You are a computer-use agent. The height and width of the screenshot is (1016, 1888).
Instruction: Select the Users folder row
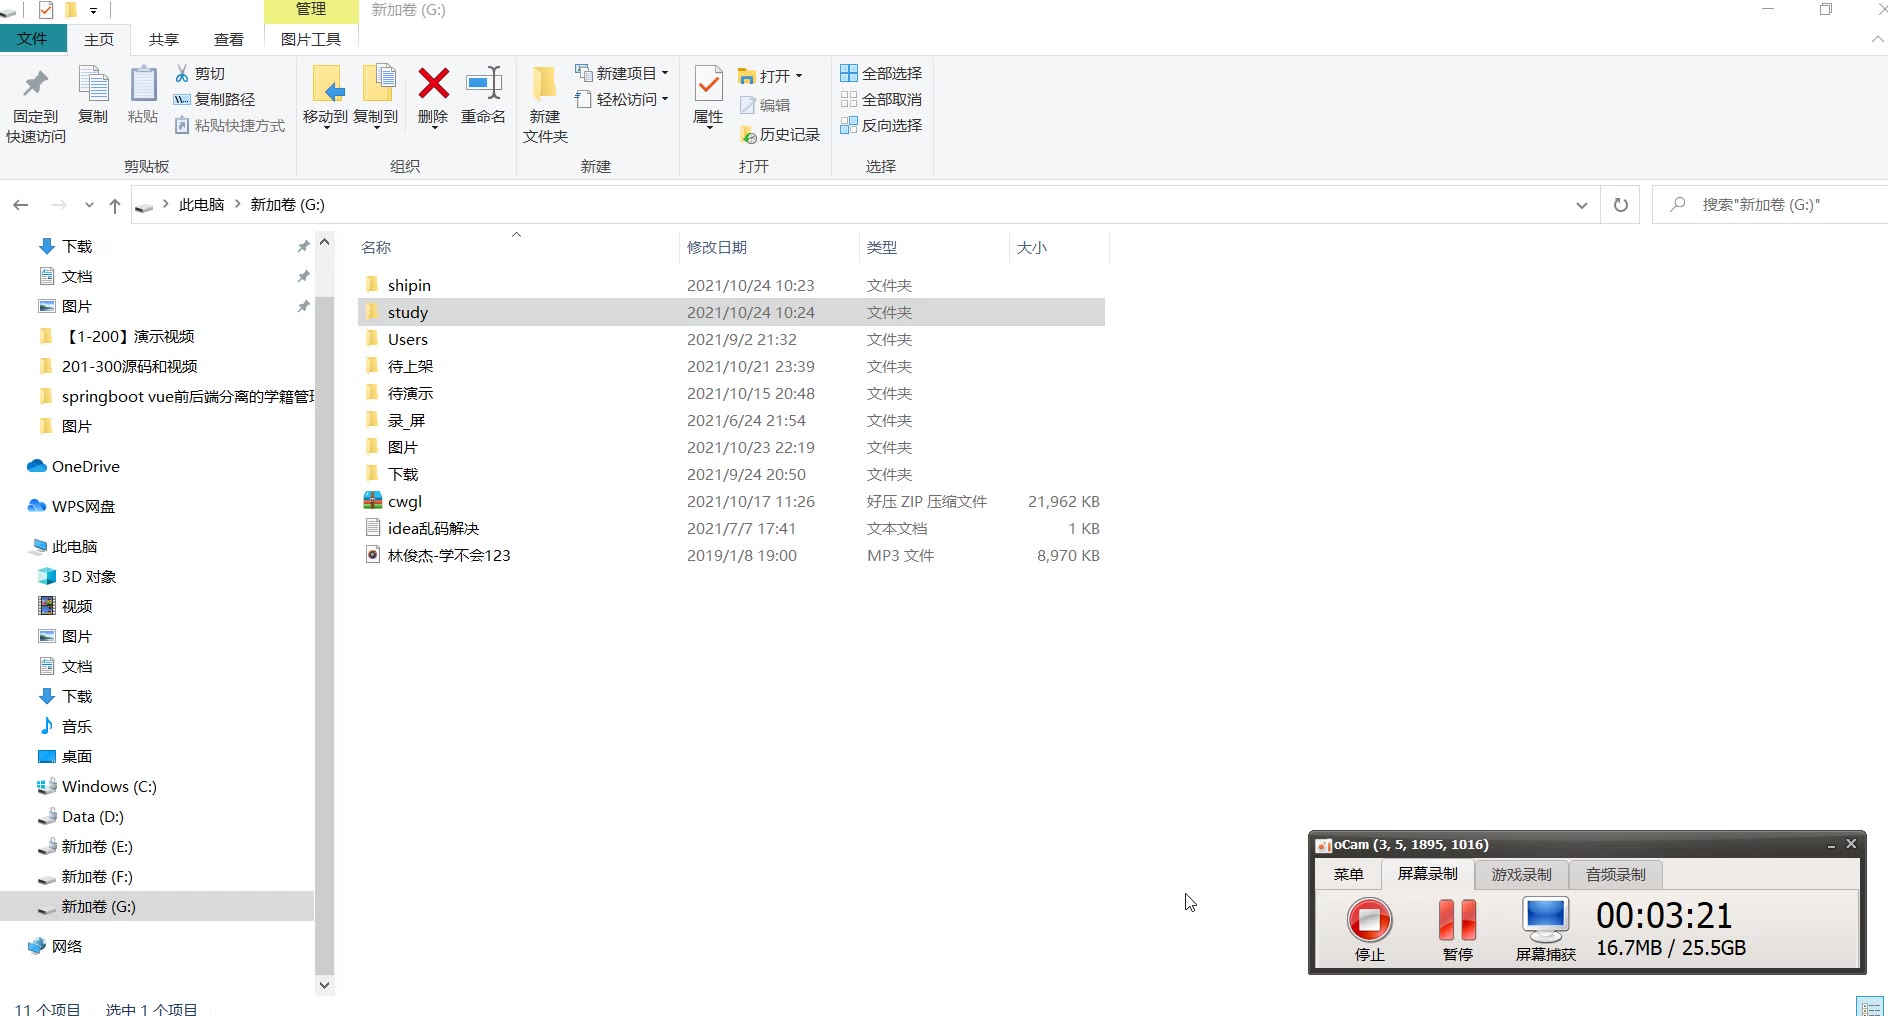pyautogui.click(x=731, y=340)
